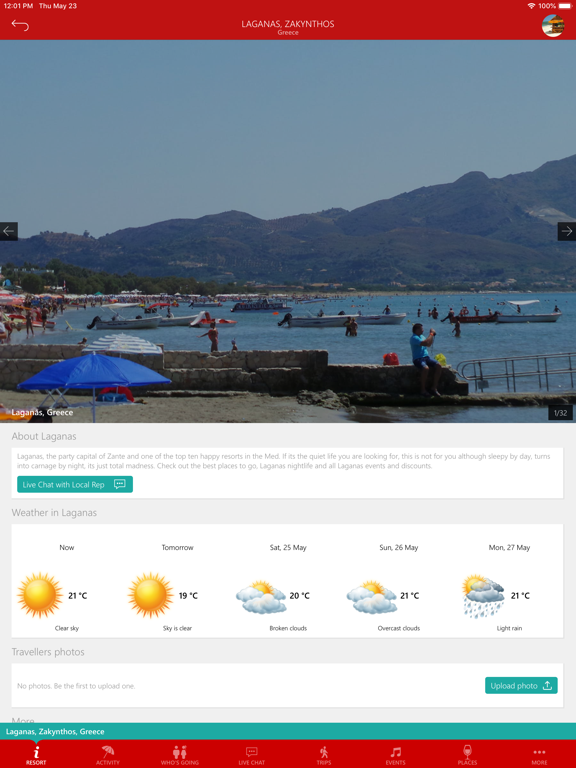Click 'No photos. Be the first' message

click(76, 686)
